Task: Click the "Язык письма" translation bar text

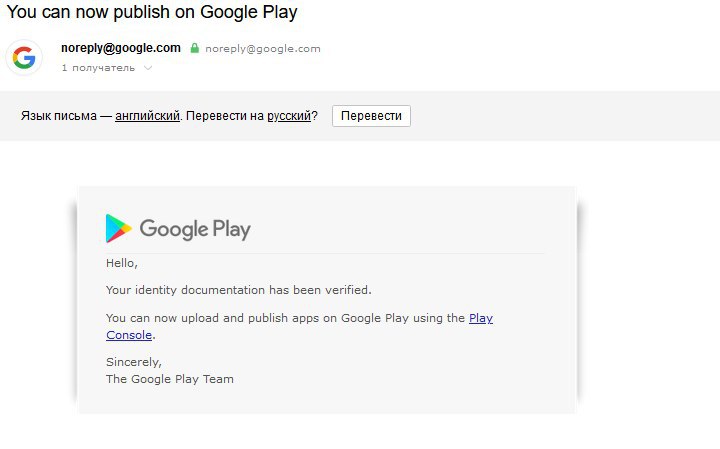Action: coord(58,116)
